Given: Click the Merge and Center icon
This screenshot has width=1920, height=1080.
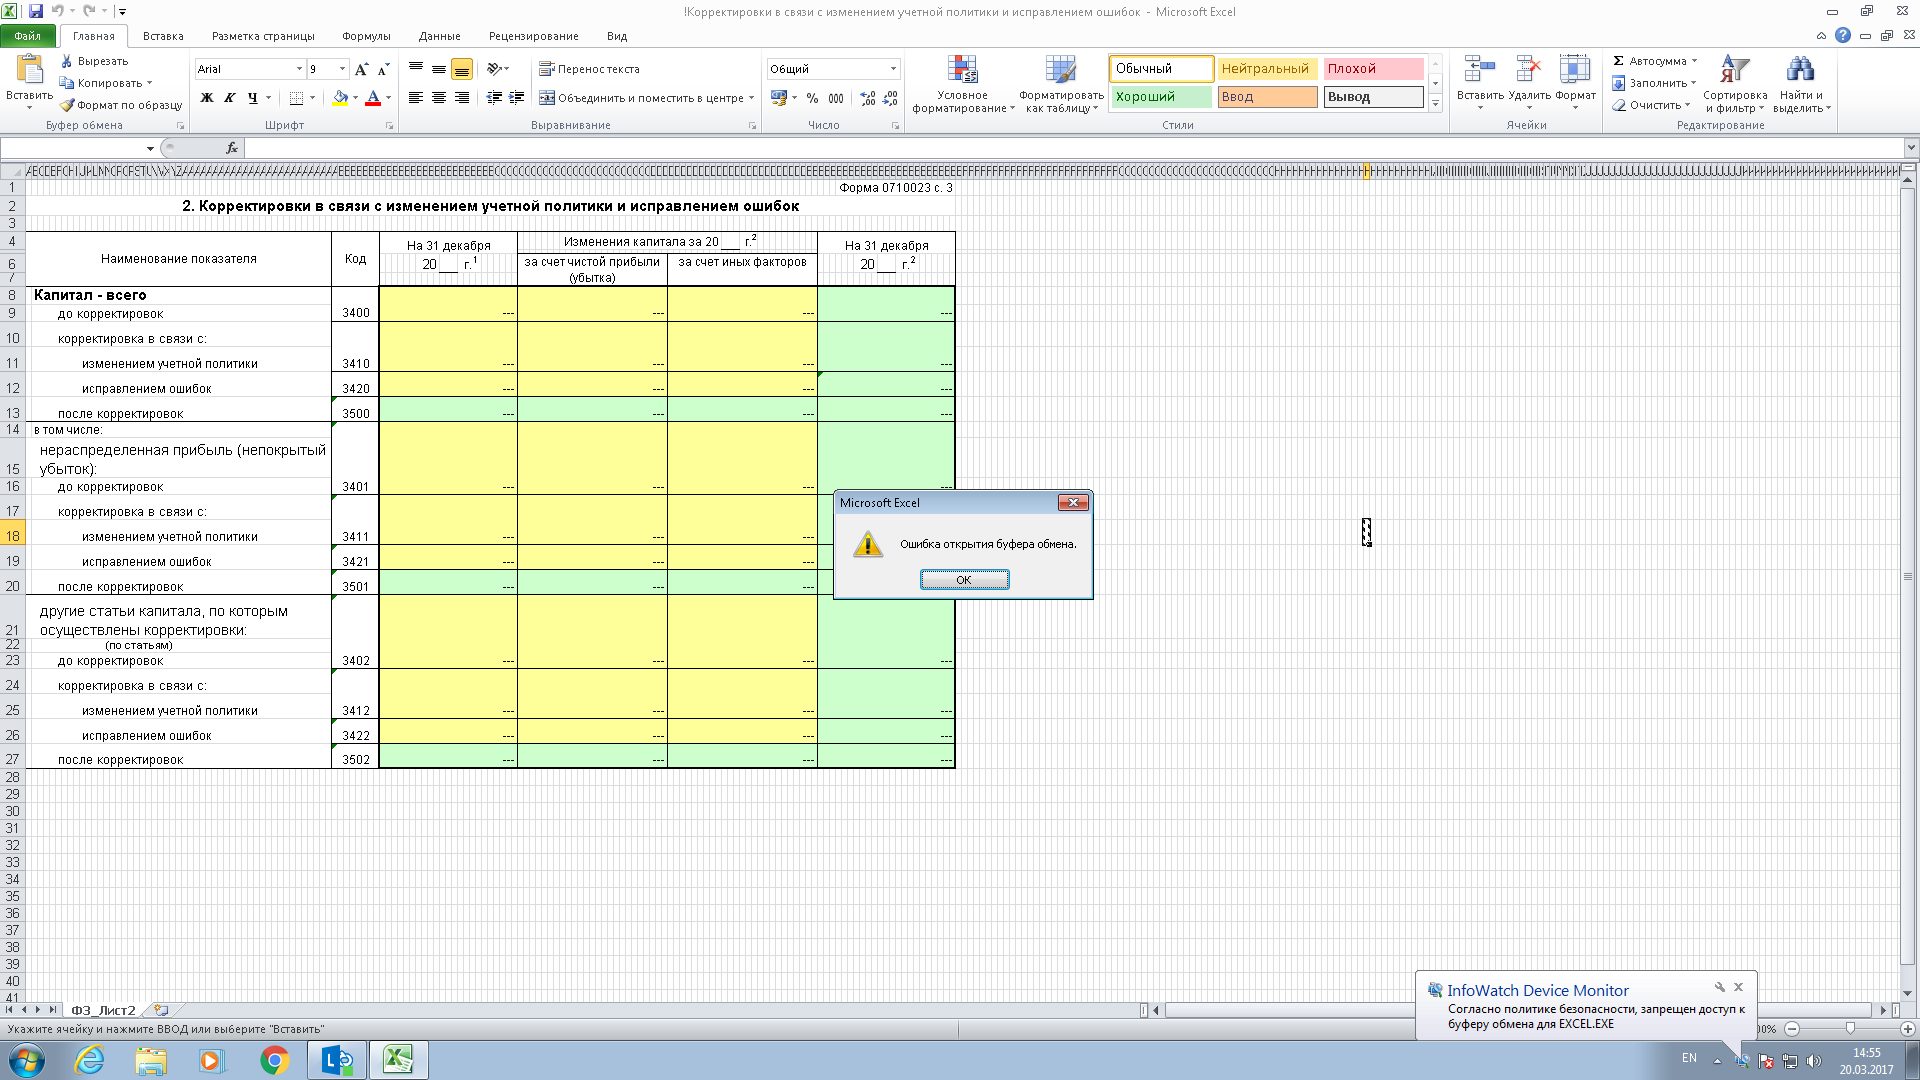Looking at the screenshot, I should point(547,98).
